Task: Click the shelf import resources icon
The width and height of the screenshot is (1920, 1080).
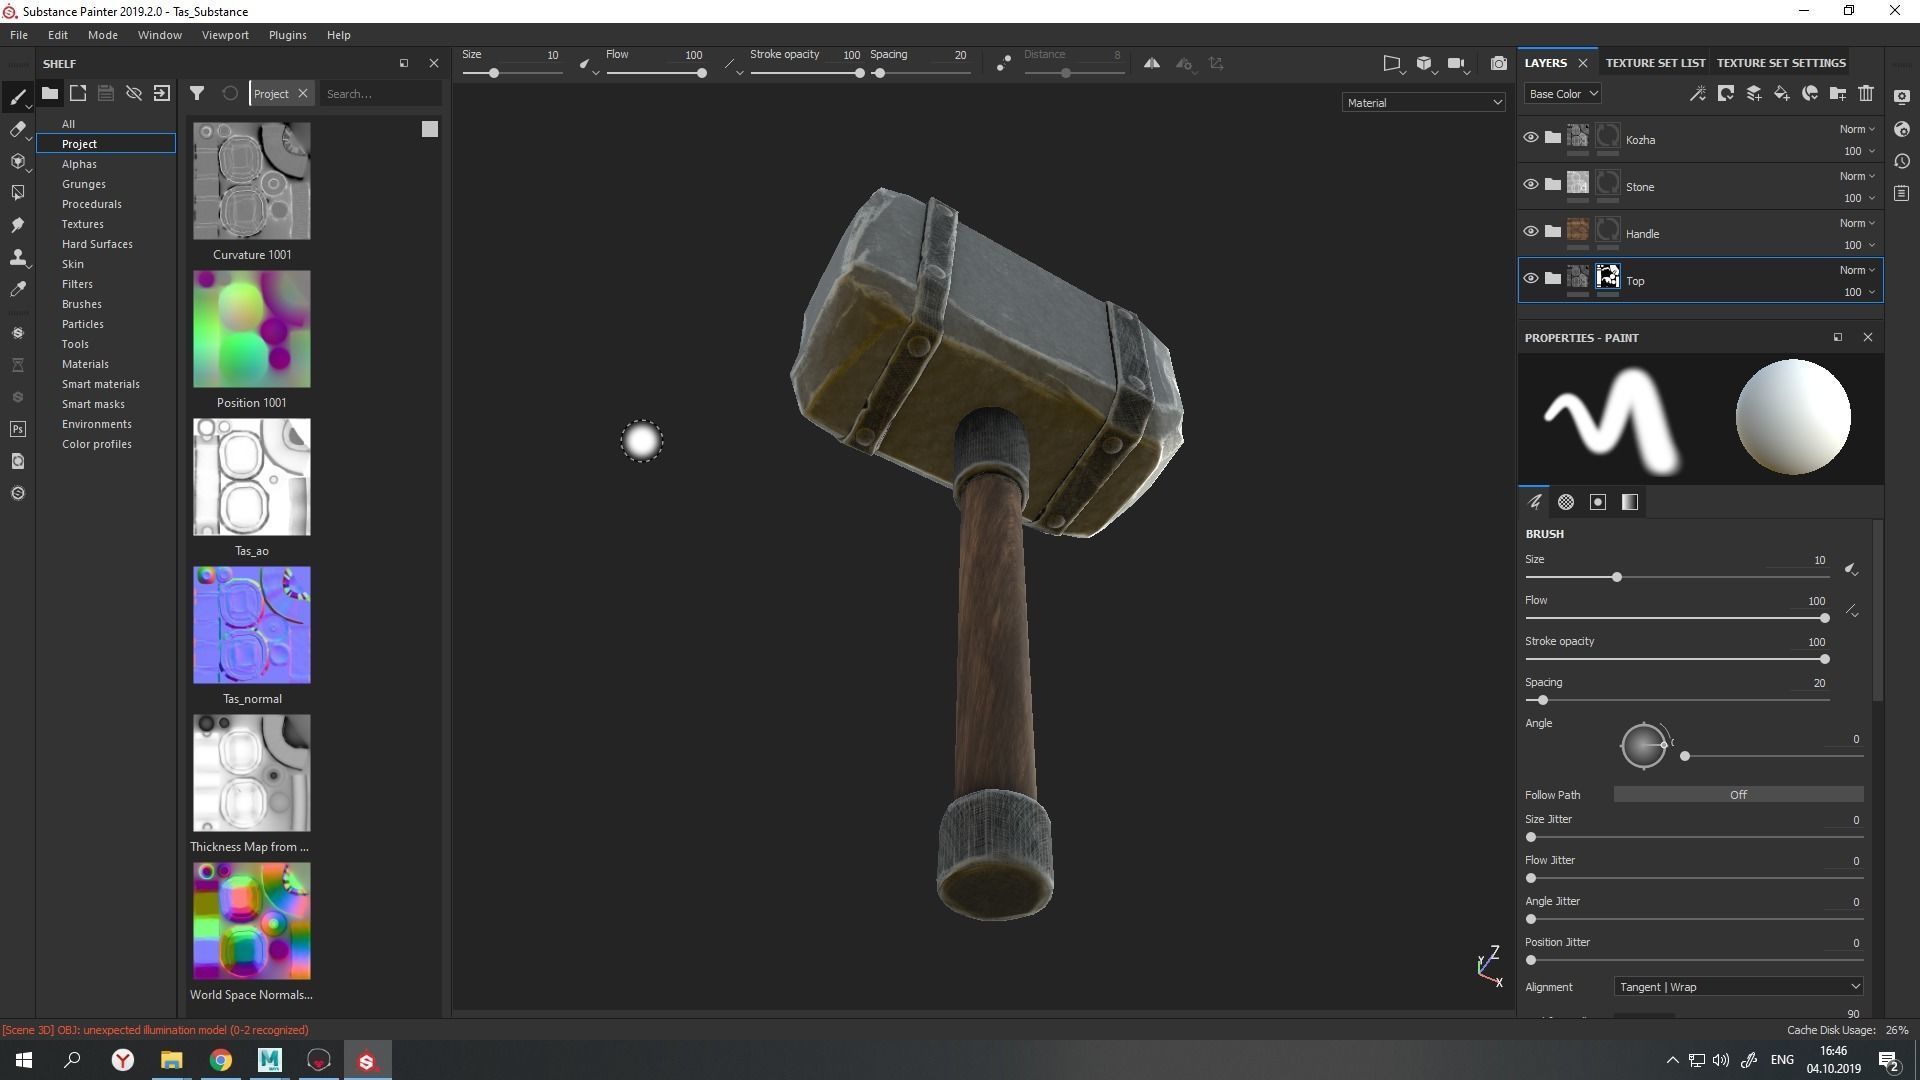Action: point(161,93)
